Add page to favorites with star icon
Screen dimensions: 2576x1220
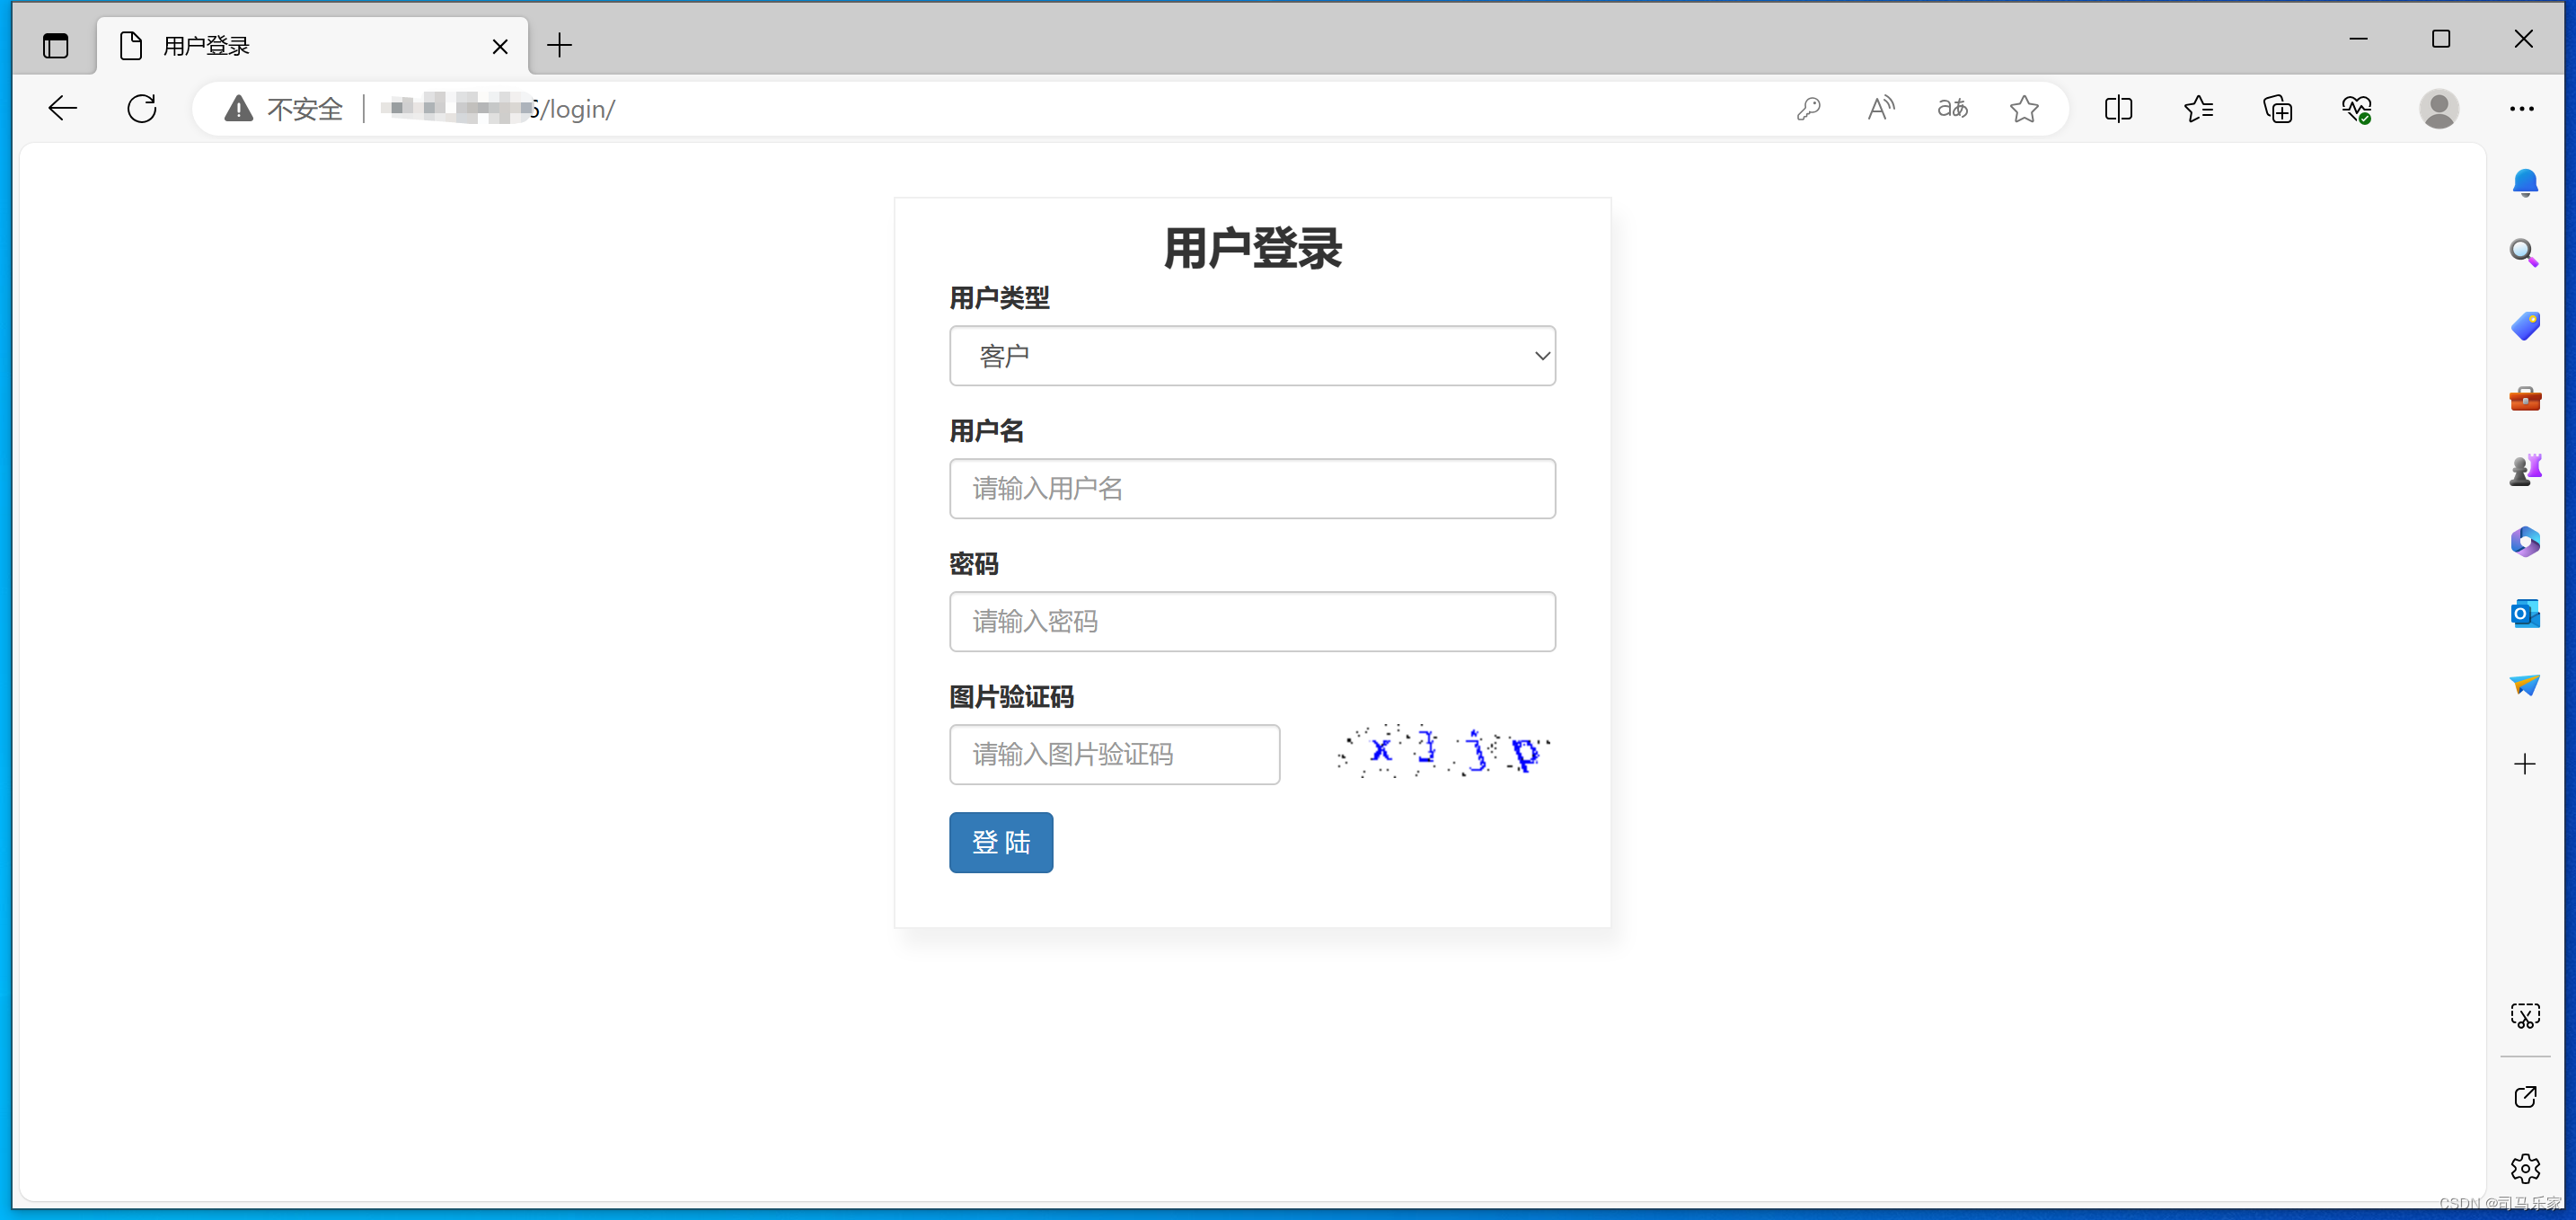pyautogui.click(x=2024, y=108)
